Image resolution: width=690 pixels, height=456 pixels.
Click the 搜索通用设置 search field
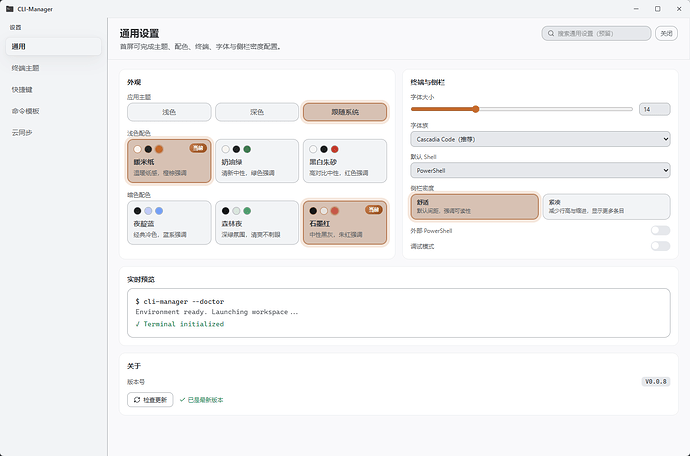[x=596, y=33]
